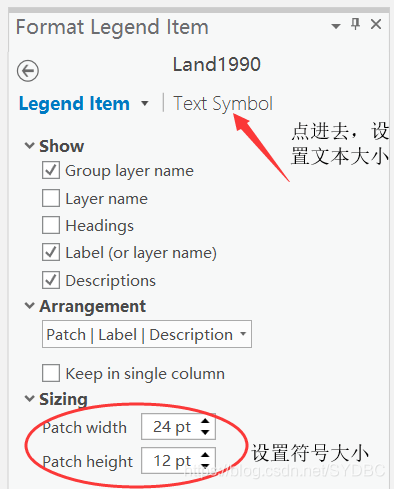Open the Patch | Label | Description dropdown
This screenshot has width=394, height=489.
click(x=147, y=334)
